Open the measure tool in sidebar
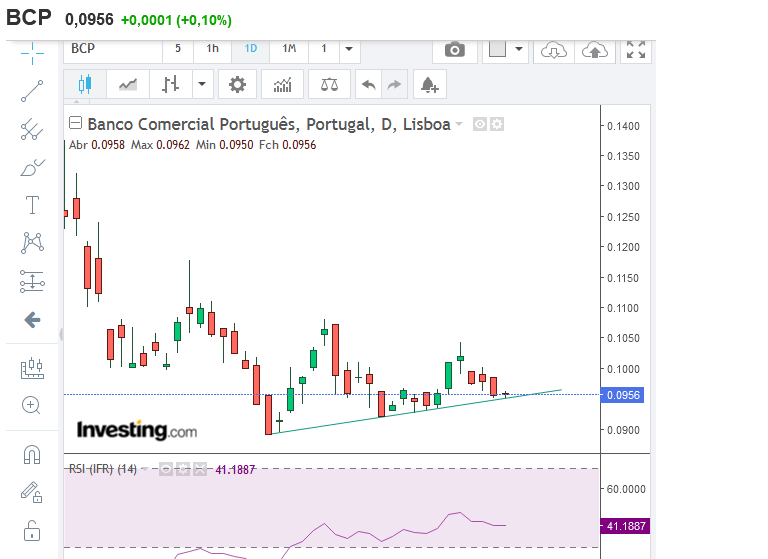Viewport: 768px width, 559px height. click(x=32, y=368)
